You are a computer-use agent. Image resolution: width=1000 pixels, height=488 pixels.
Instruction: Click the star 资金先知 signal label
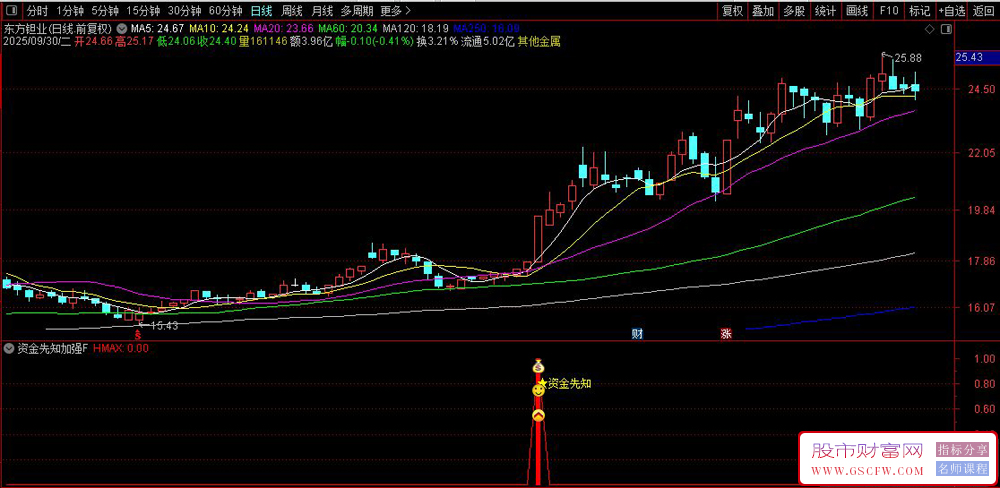click(566, 383)
